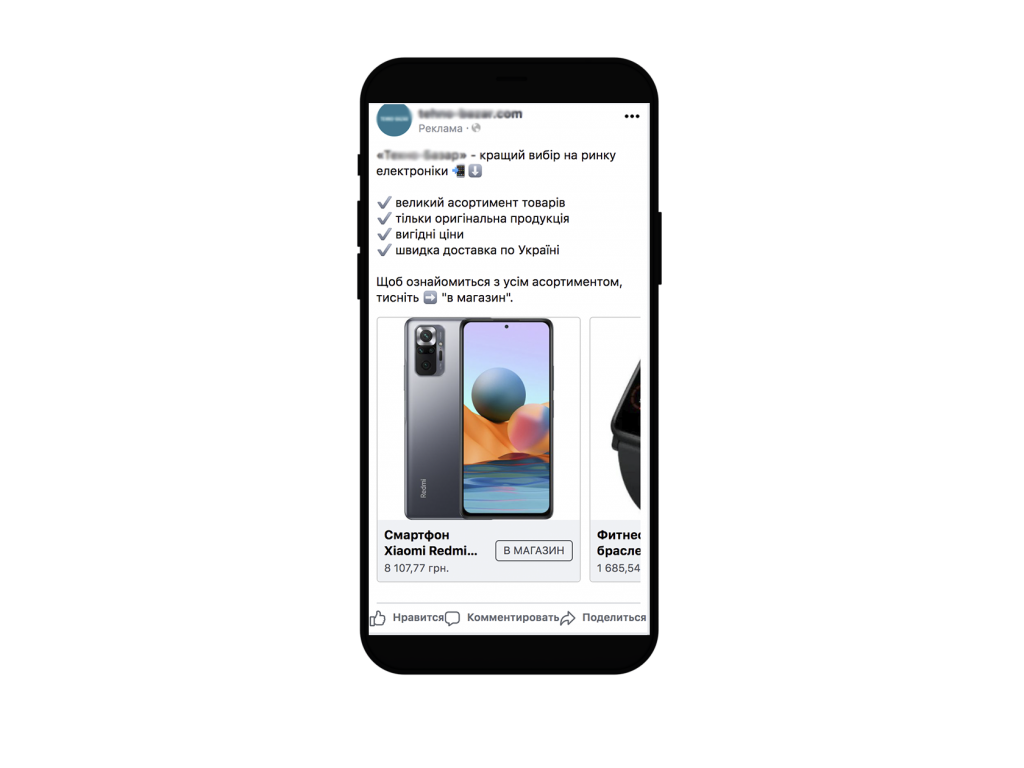Click the Нравится like label
This screenshot has width=1024, height=768.
click(418, 617)
